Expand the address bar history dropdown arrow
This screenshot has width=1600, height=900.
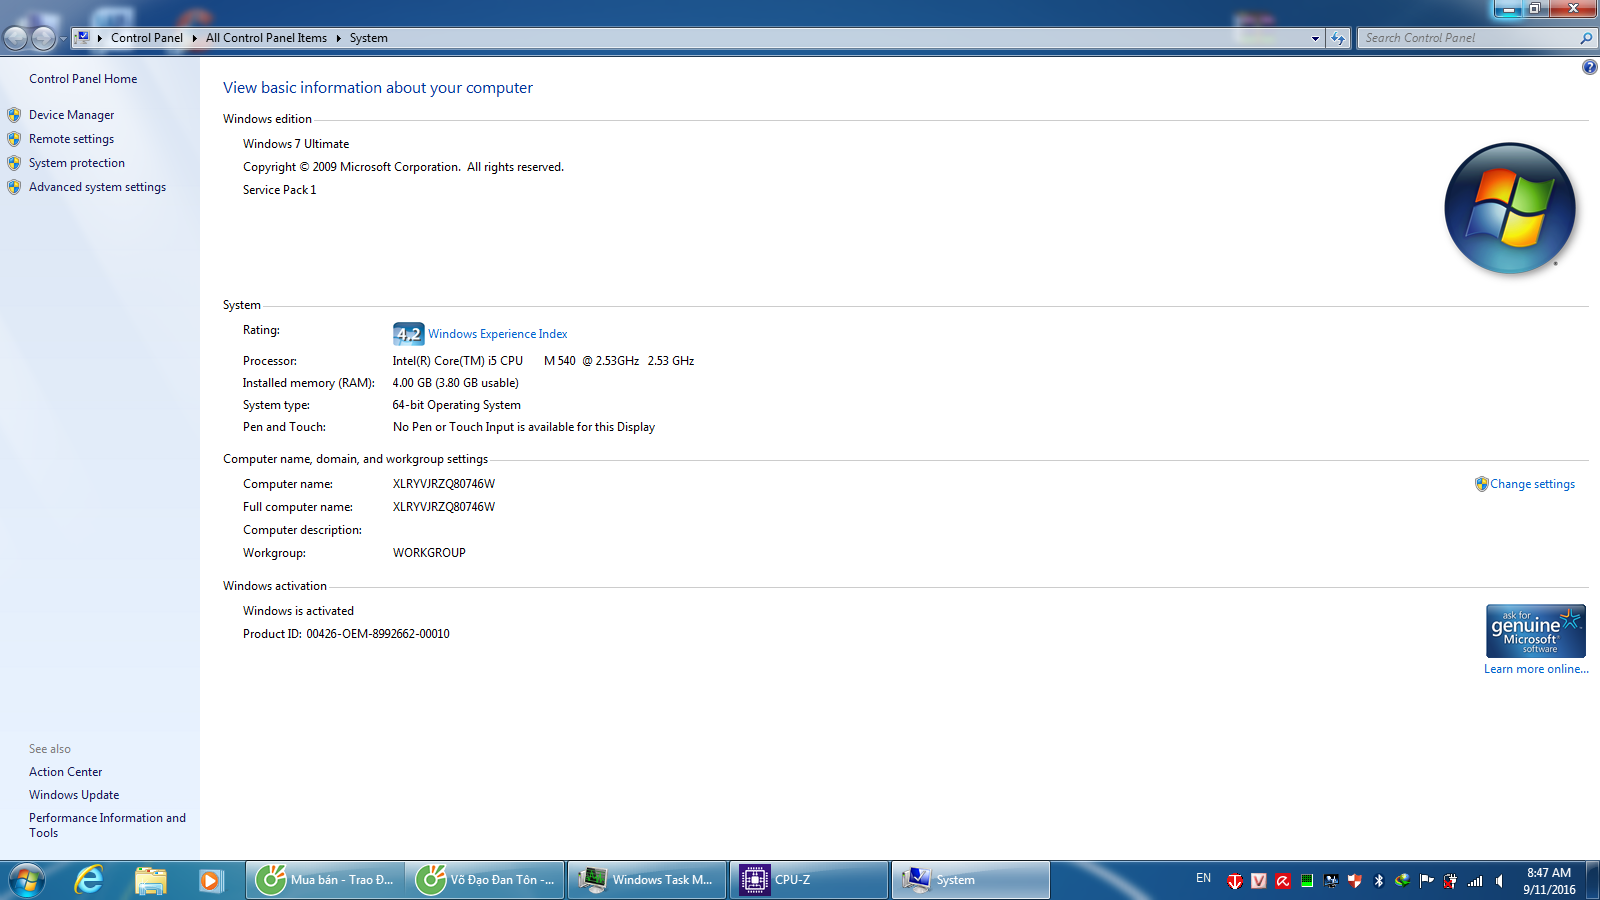[x=1315, y=38]
